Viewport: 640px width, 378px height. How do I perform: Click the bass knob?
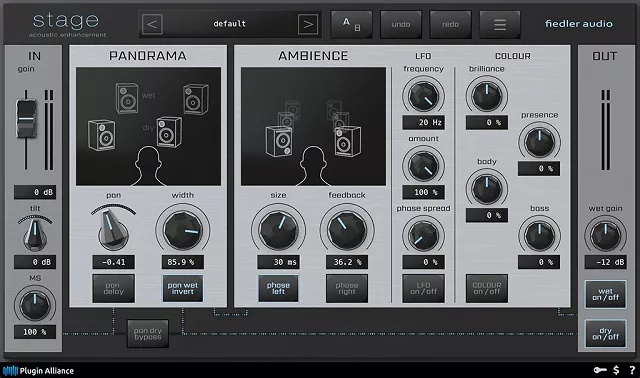539,236
